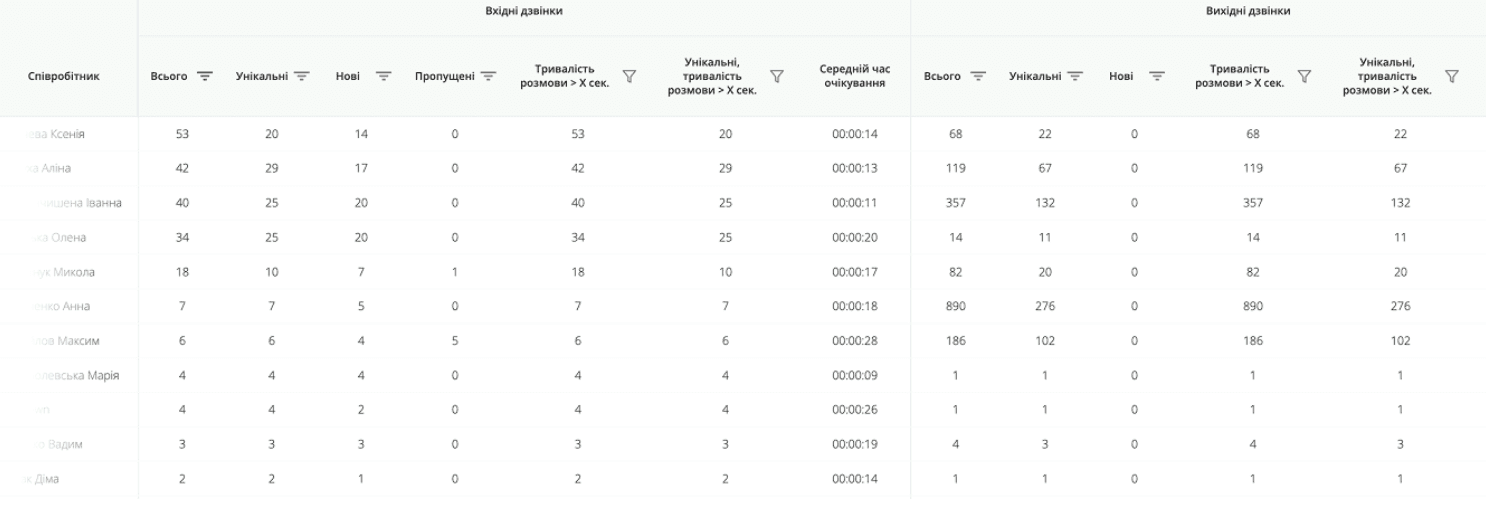
Task: Sort outgoing calls by Нові icon
Action: coord(1156,76)
